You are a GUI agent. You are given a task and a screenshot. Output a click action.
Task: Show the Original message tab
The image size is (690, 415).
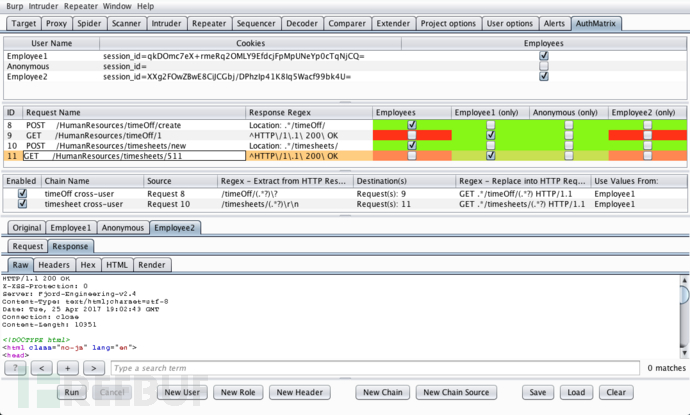pyautogui.click(x=27, y=228)
